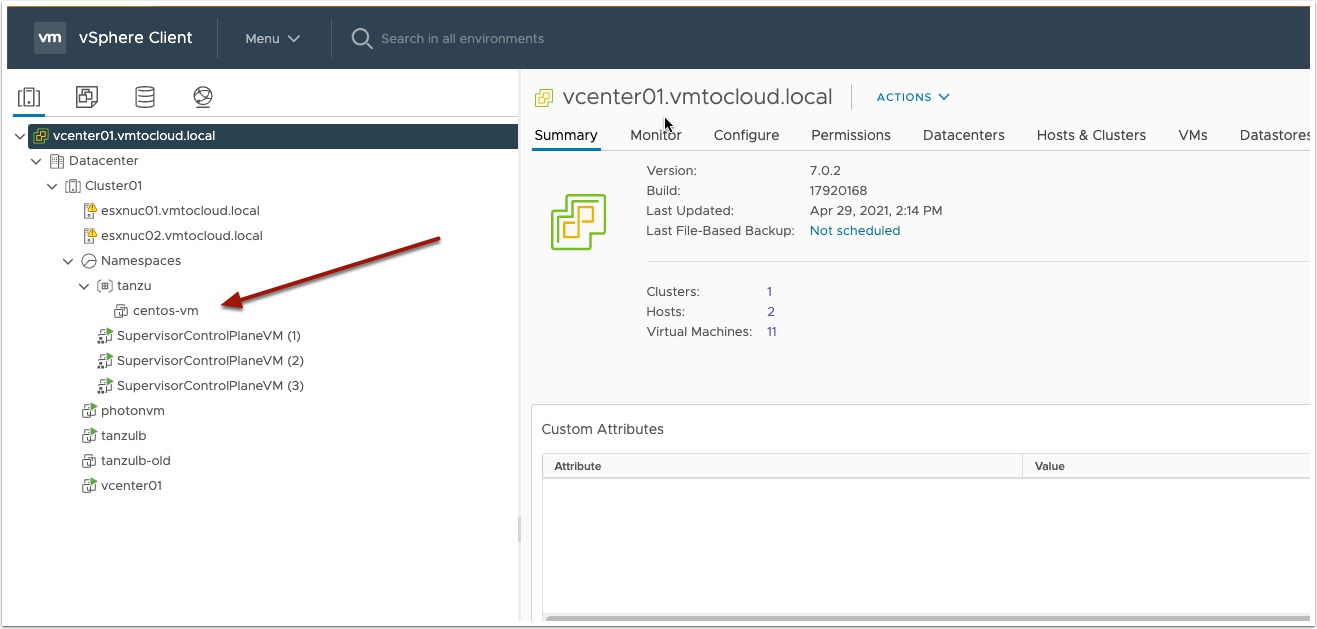Click the VMware vm logo
Image resolution: width=1317 pixels, height=629 pixels.
(x=50, y=38)
